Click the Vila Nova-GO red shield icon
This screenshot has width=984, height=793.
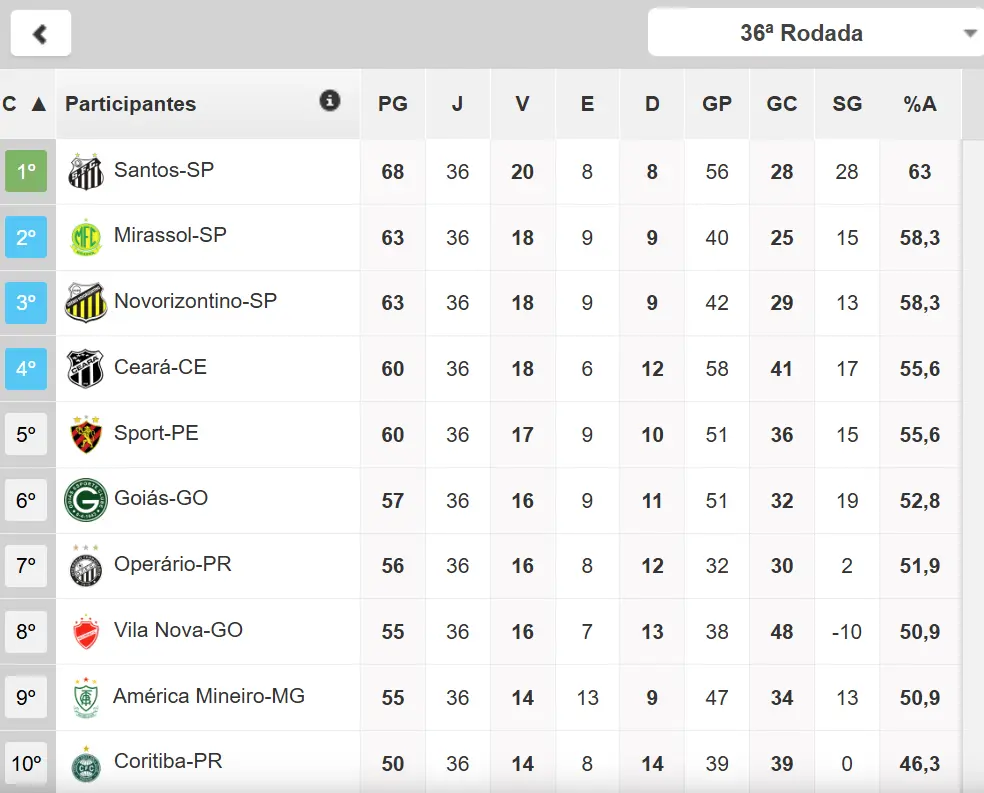pos(86,632)
